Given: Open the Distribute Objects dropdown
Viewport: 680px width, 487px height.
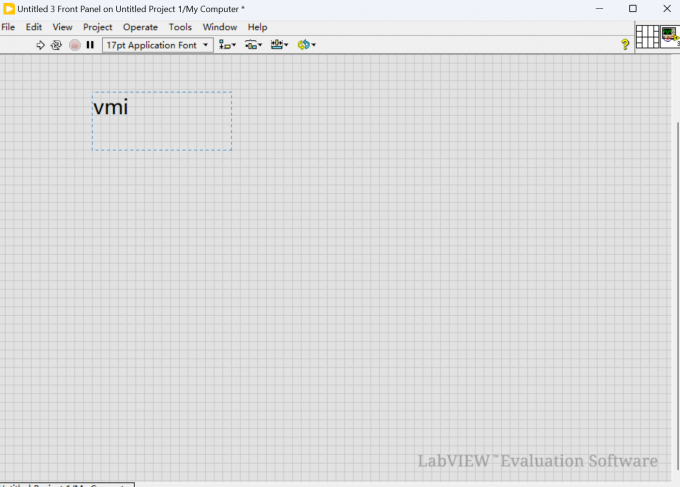Looking at the screenshot, I should click(x=253, y=45).
